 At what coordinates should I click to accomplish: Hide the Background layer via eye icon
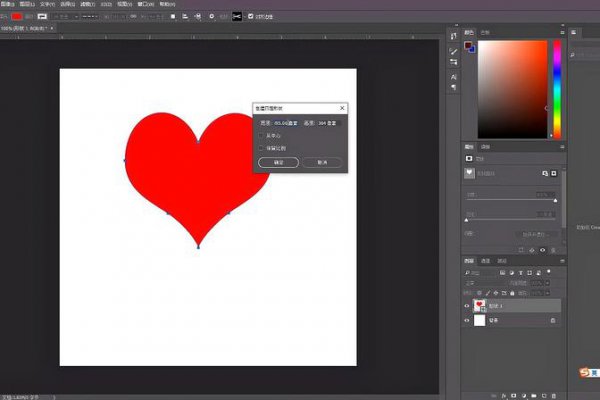(466, 320)
